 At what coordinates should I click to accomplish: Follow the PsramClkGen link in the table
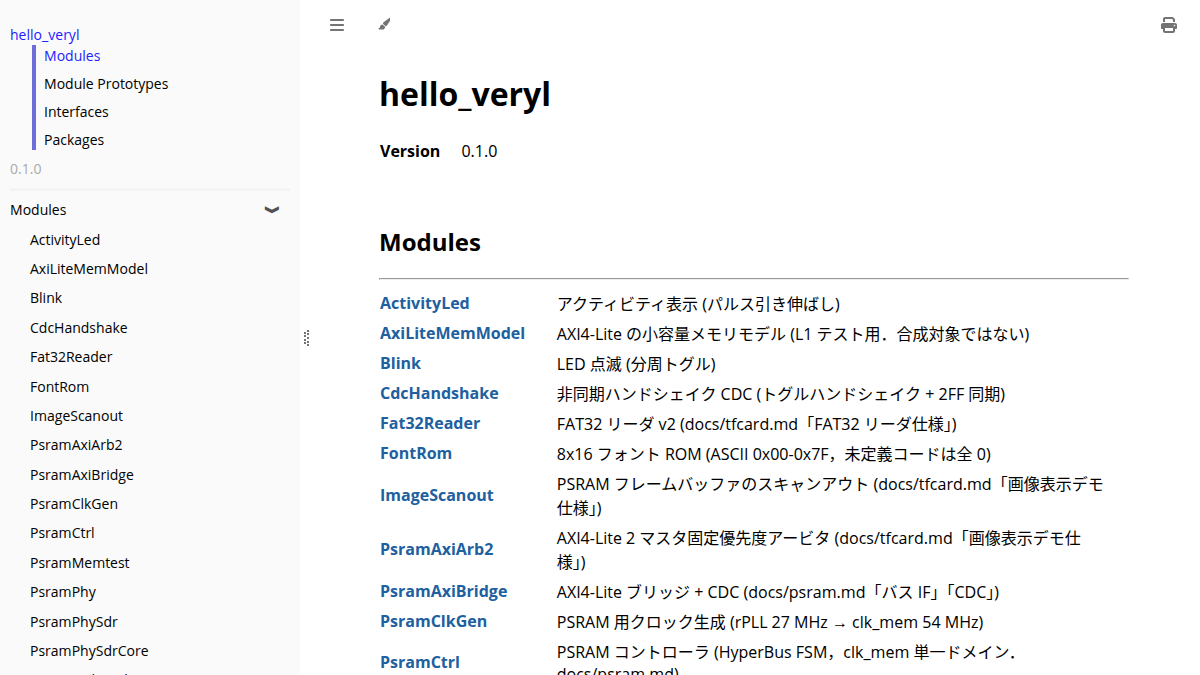point(434,621)
